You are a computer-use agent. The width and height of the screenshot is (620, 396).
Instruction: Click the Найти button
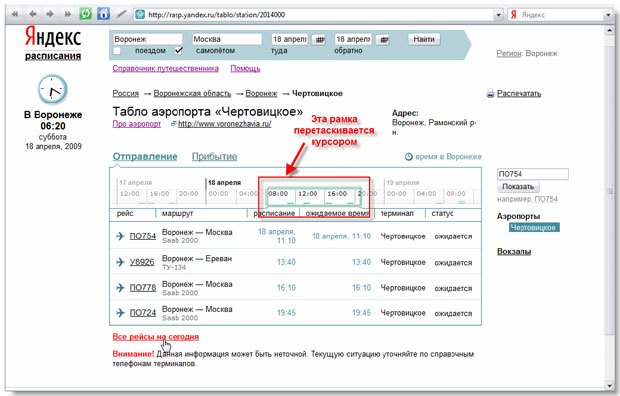(x=424, y=39)
